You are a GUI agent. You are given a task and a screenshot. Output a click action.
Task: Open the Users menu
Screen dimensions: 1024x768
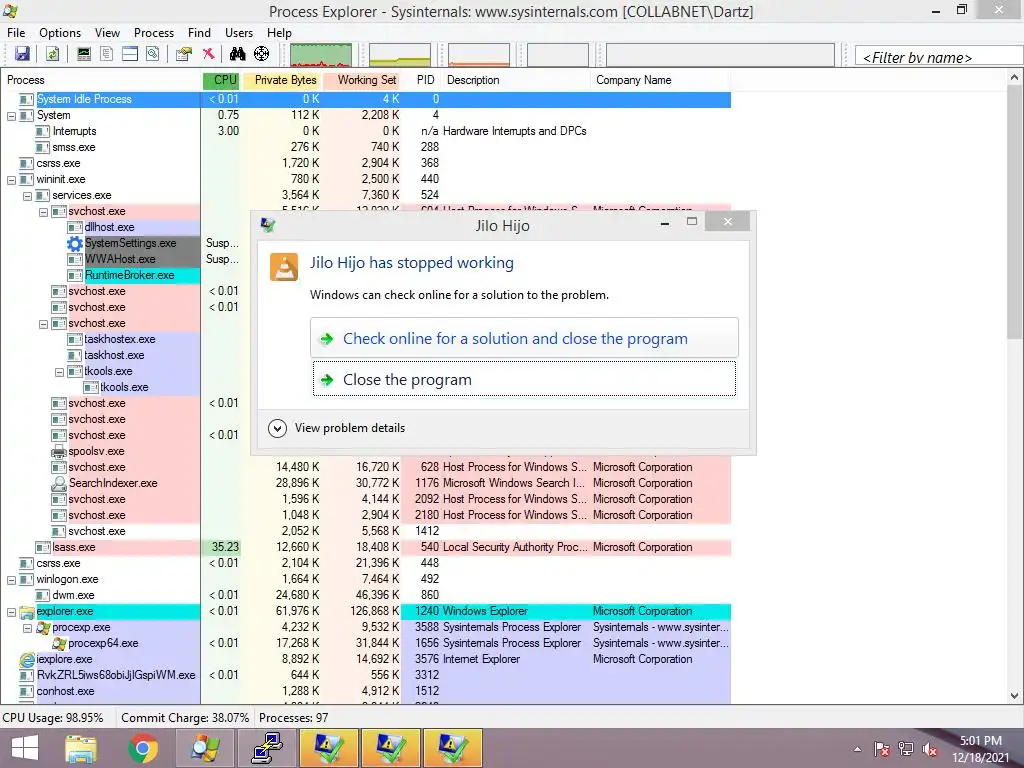tap(239, 33)
